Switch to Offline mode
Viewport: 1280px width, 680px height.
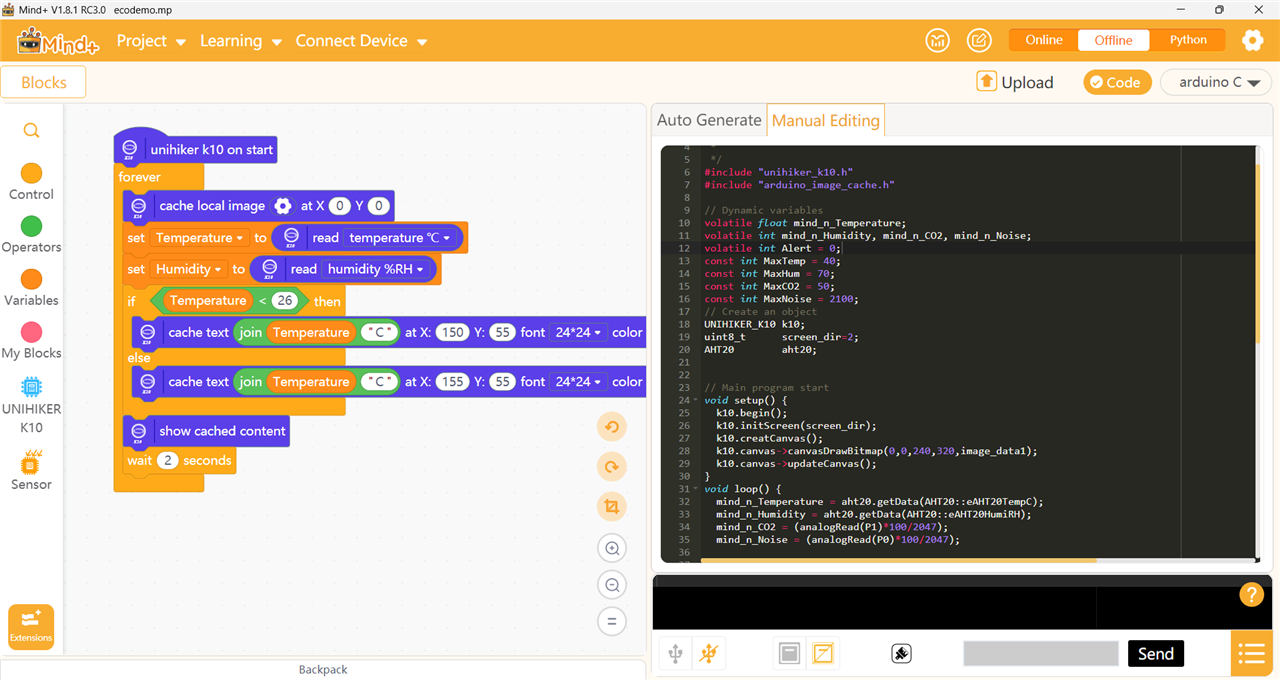(x=1113, y=40)
